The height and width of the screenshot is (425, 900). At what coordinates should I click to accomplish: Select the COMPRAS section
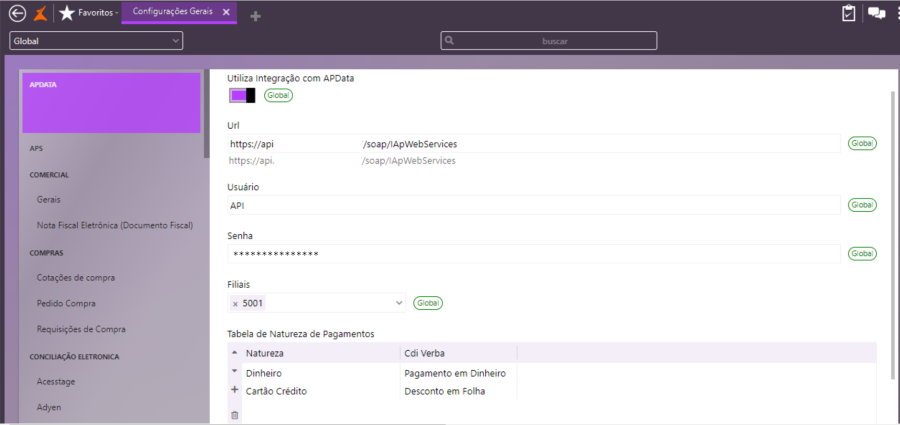coord(46,252)
